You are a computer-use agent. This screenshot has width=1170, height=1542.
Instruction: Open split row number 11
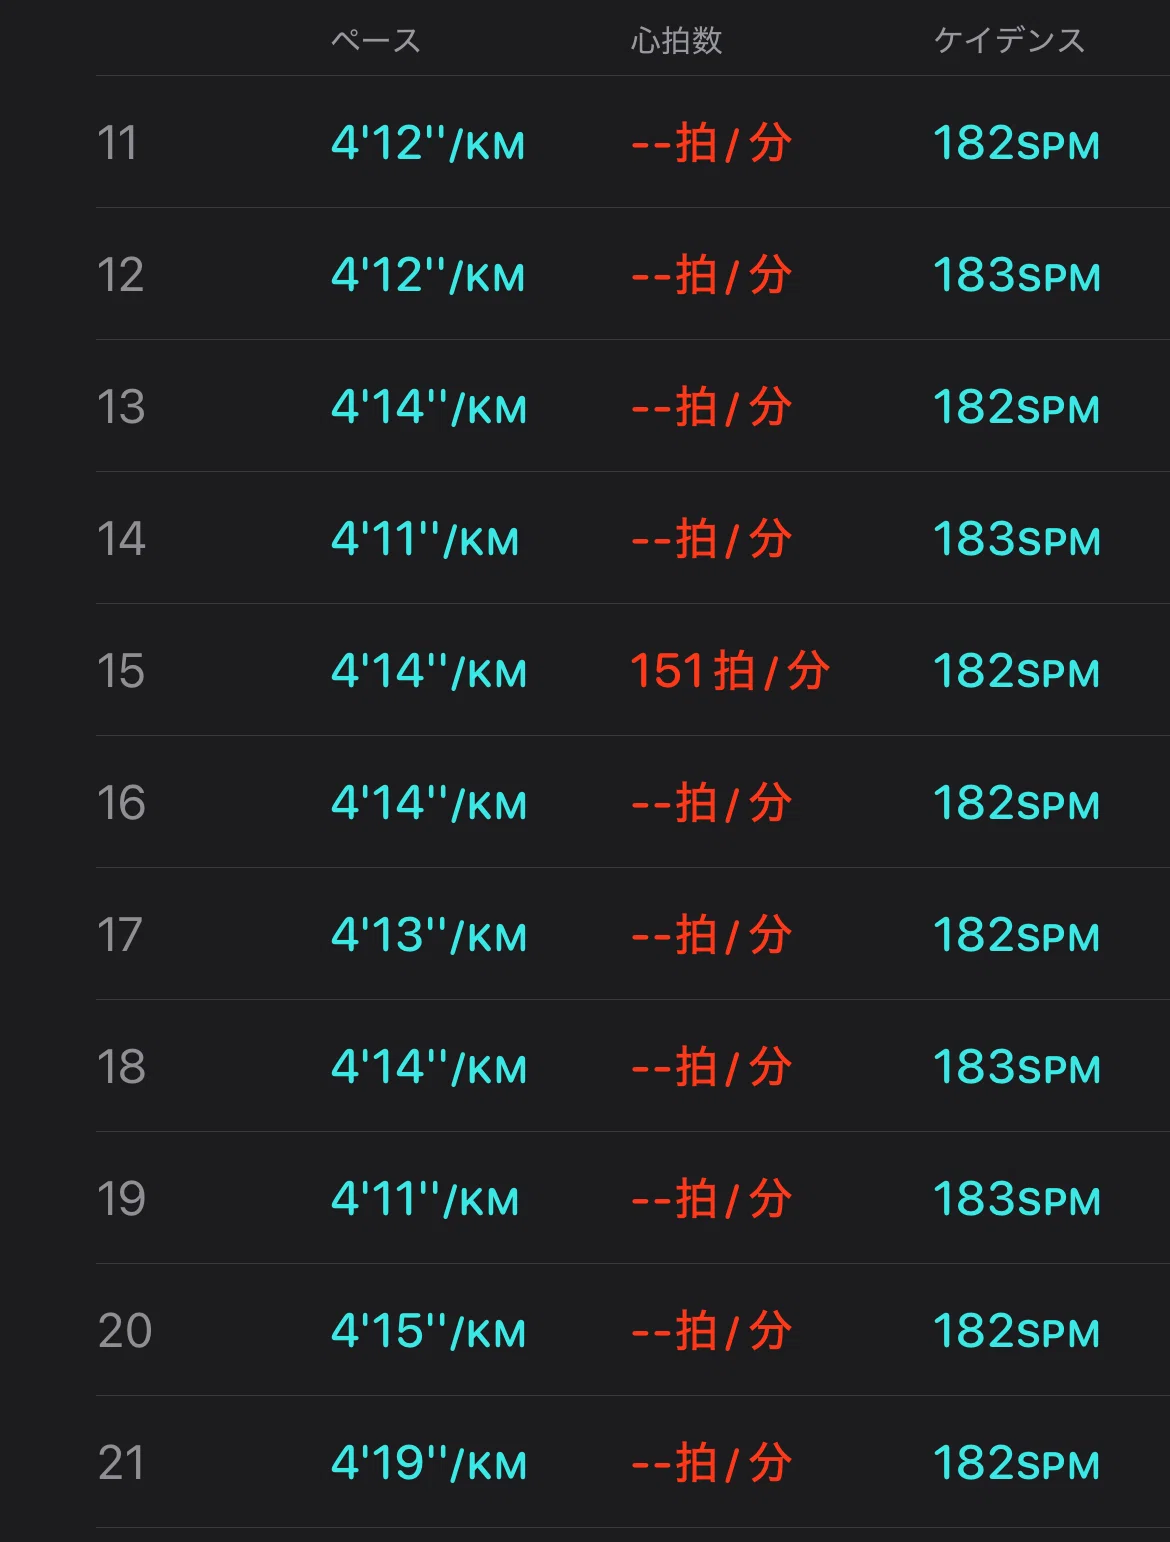pyautogui.click(x=117, y=143)
